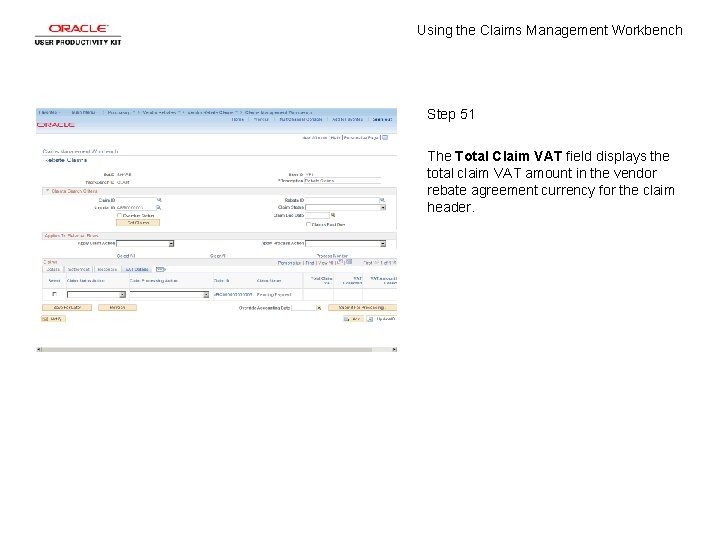Image resolution: width=720 pixels, height=540 pixels.
Task: Open the Favorites menu
Action: 48,112
